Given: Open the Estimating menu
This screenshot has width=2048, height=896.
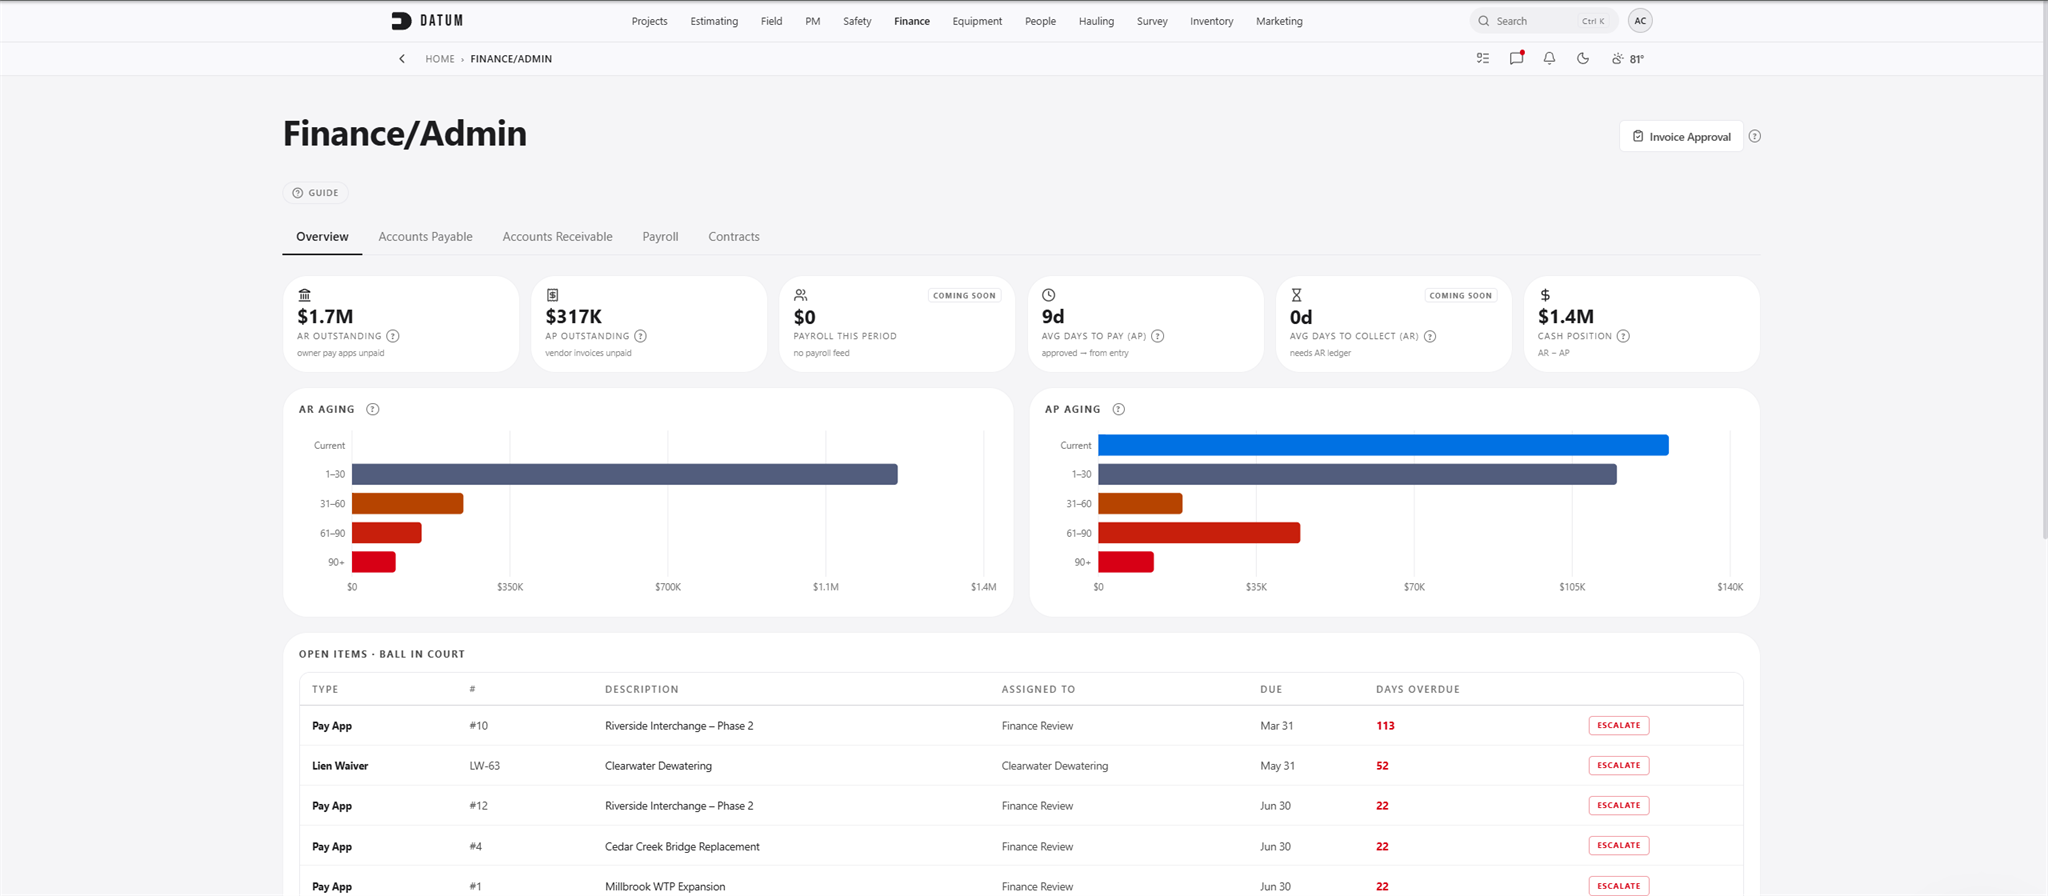Looking at the screenshot, I should point(714,21).
